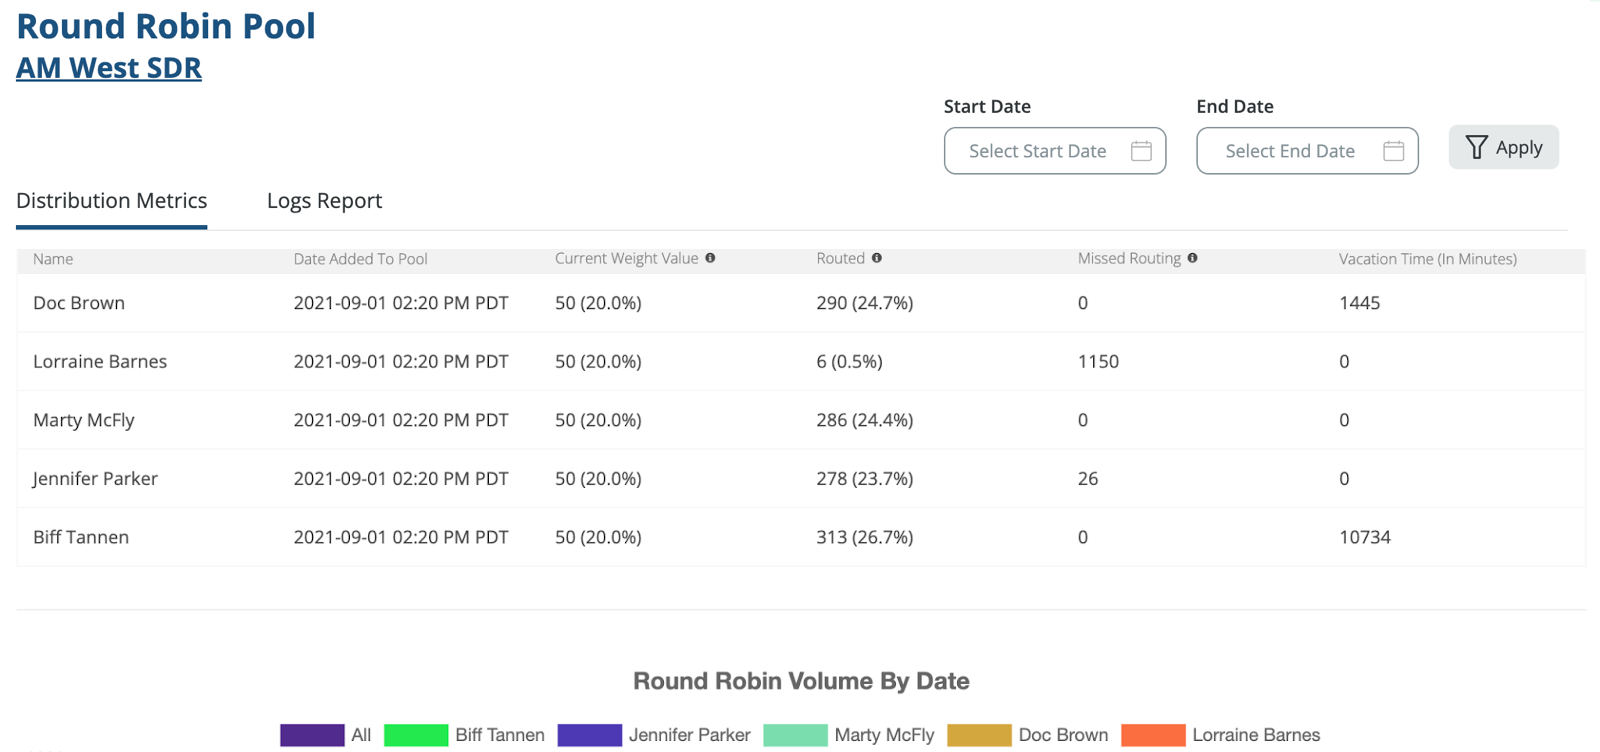This screenshot has height=752, width=1600.
Task: Click the Routed column info icon
Action: (x=877, y=258)
